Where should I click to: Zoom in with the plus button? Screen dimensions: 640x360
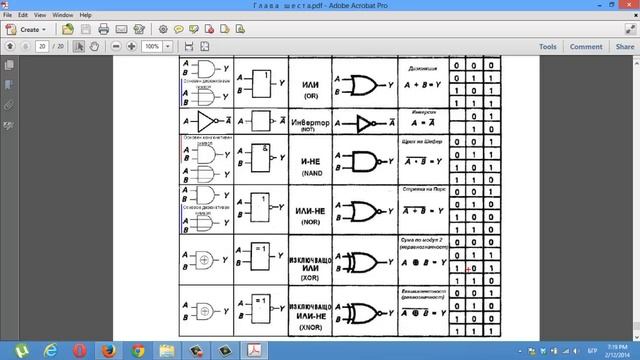click(131, 46)
